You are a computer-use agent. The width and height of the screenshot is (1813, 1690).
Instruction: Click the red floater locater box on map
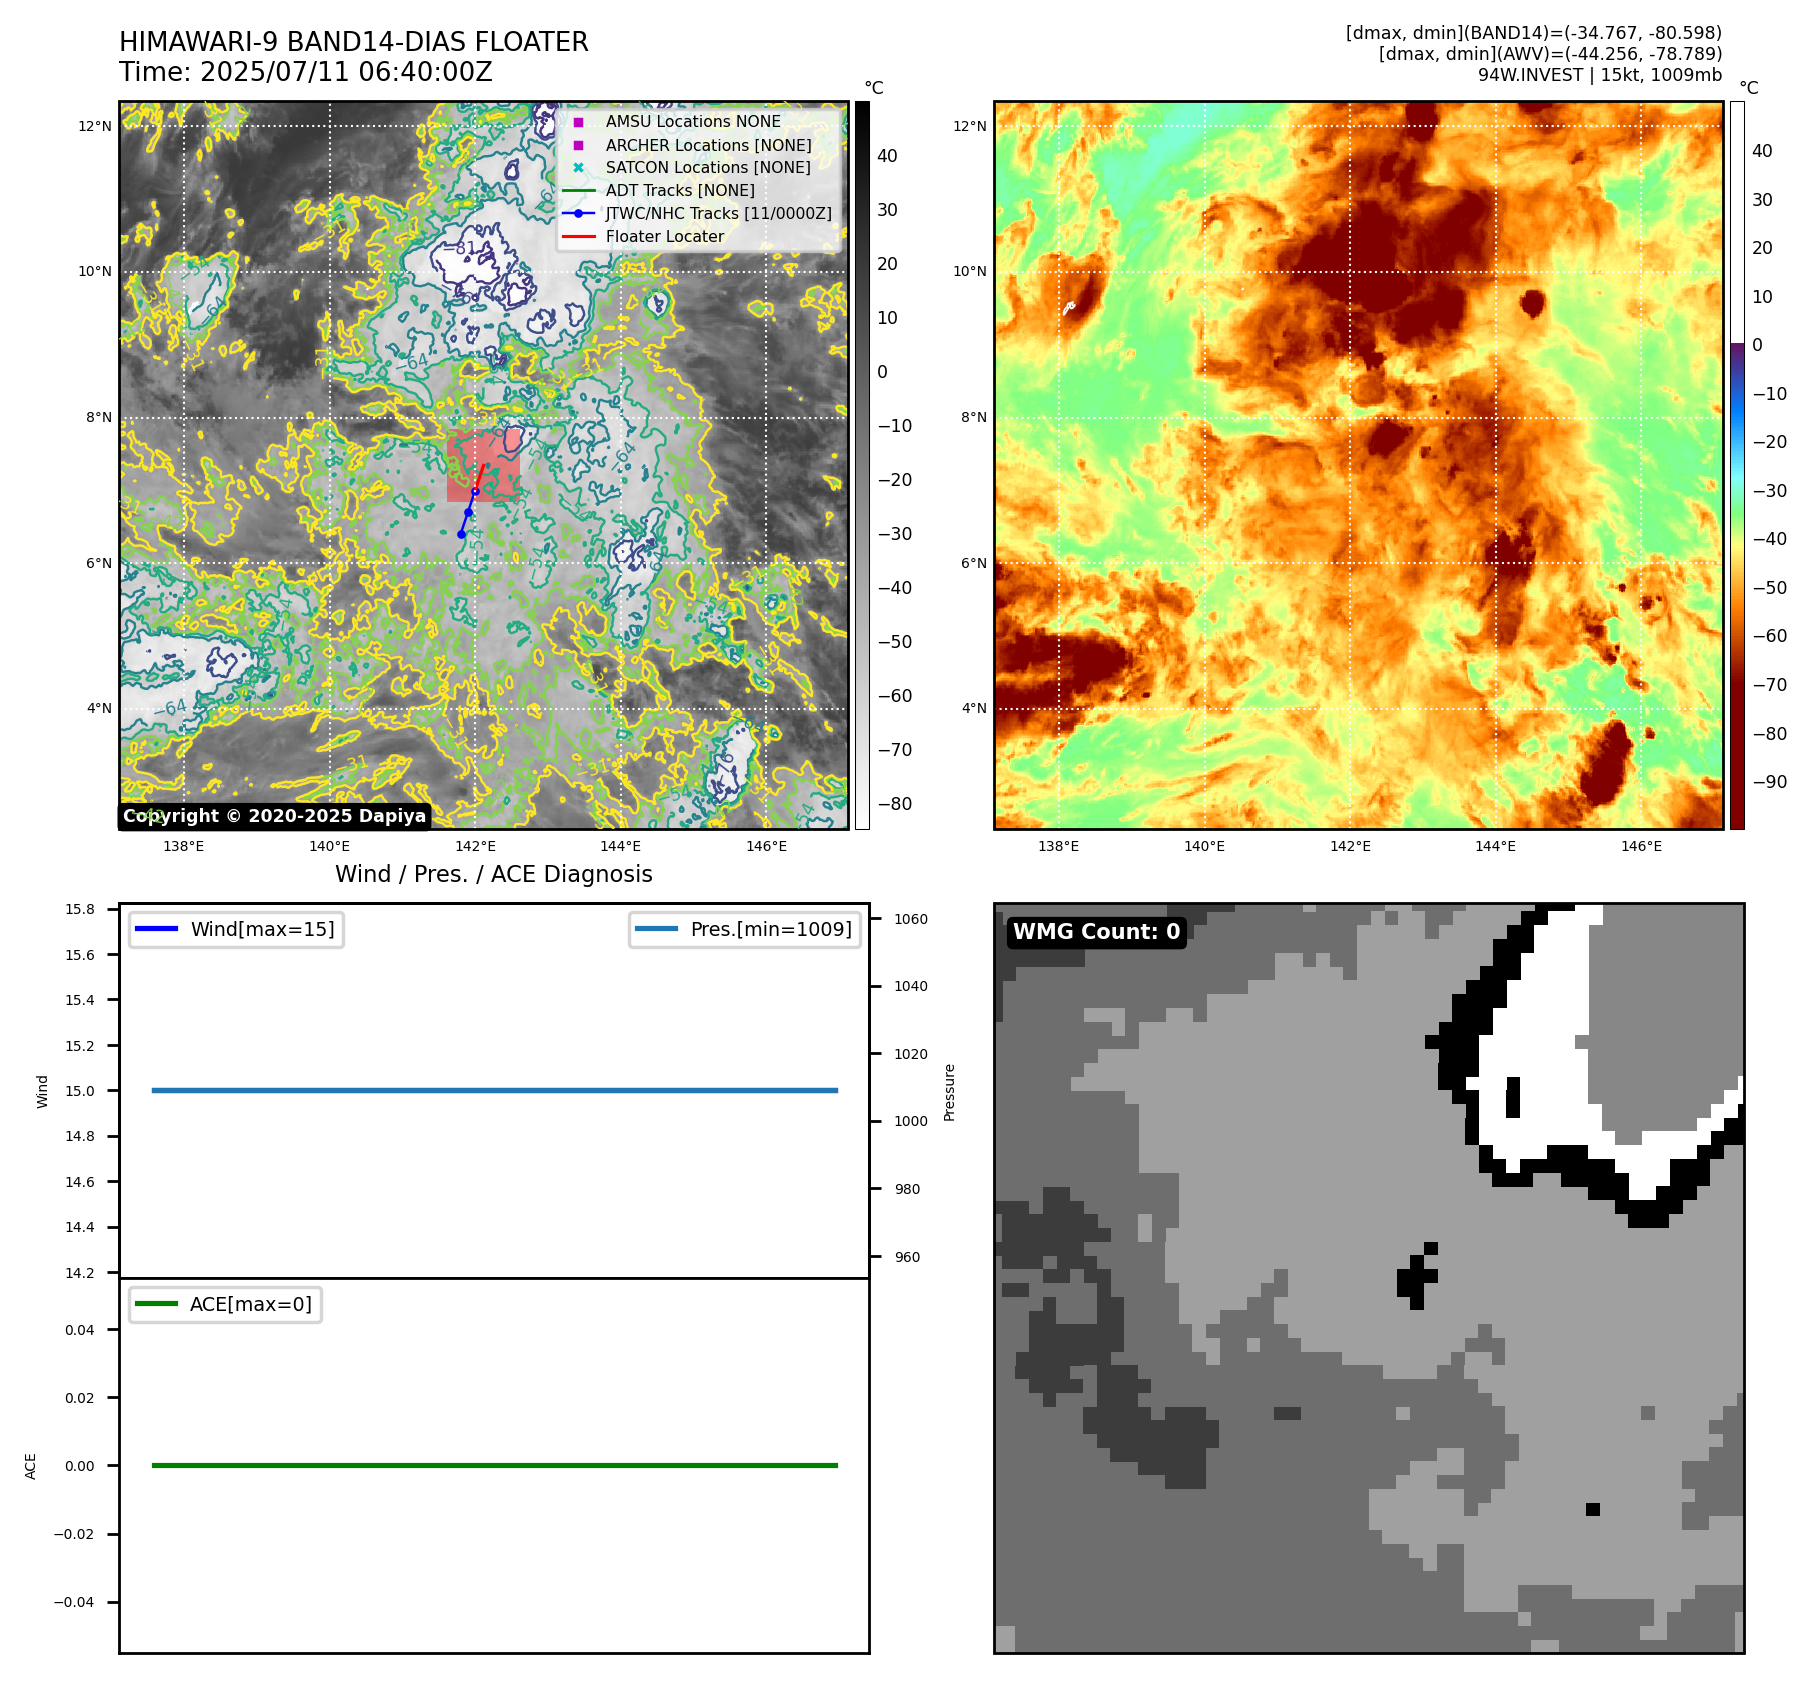tap(483, 466)
